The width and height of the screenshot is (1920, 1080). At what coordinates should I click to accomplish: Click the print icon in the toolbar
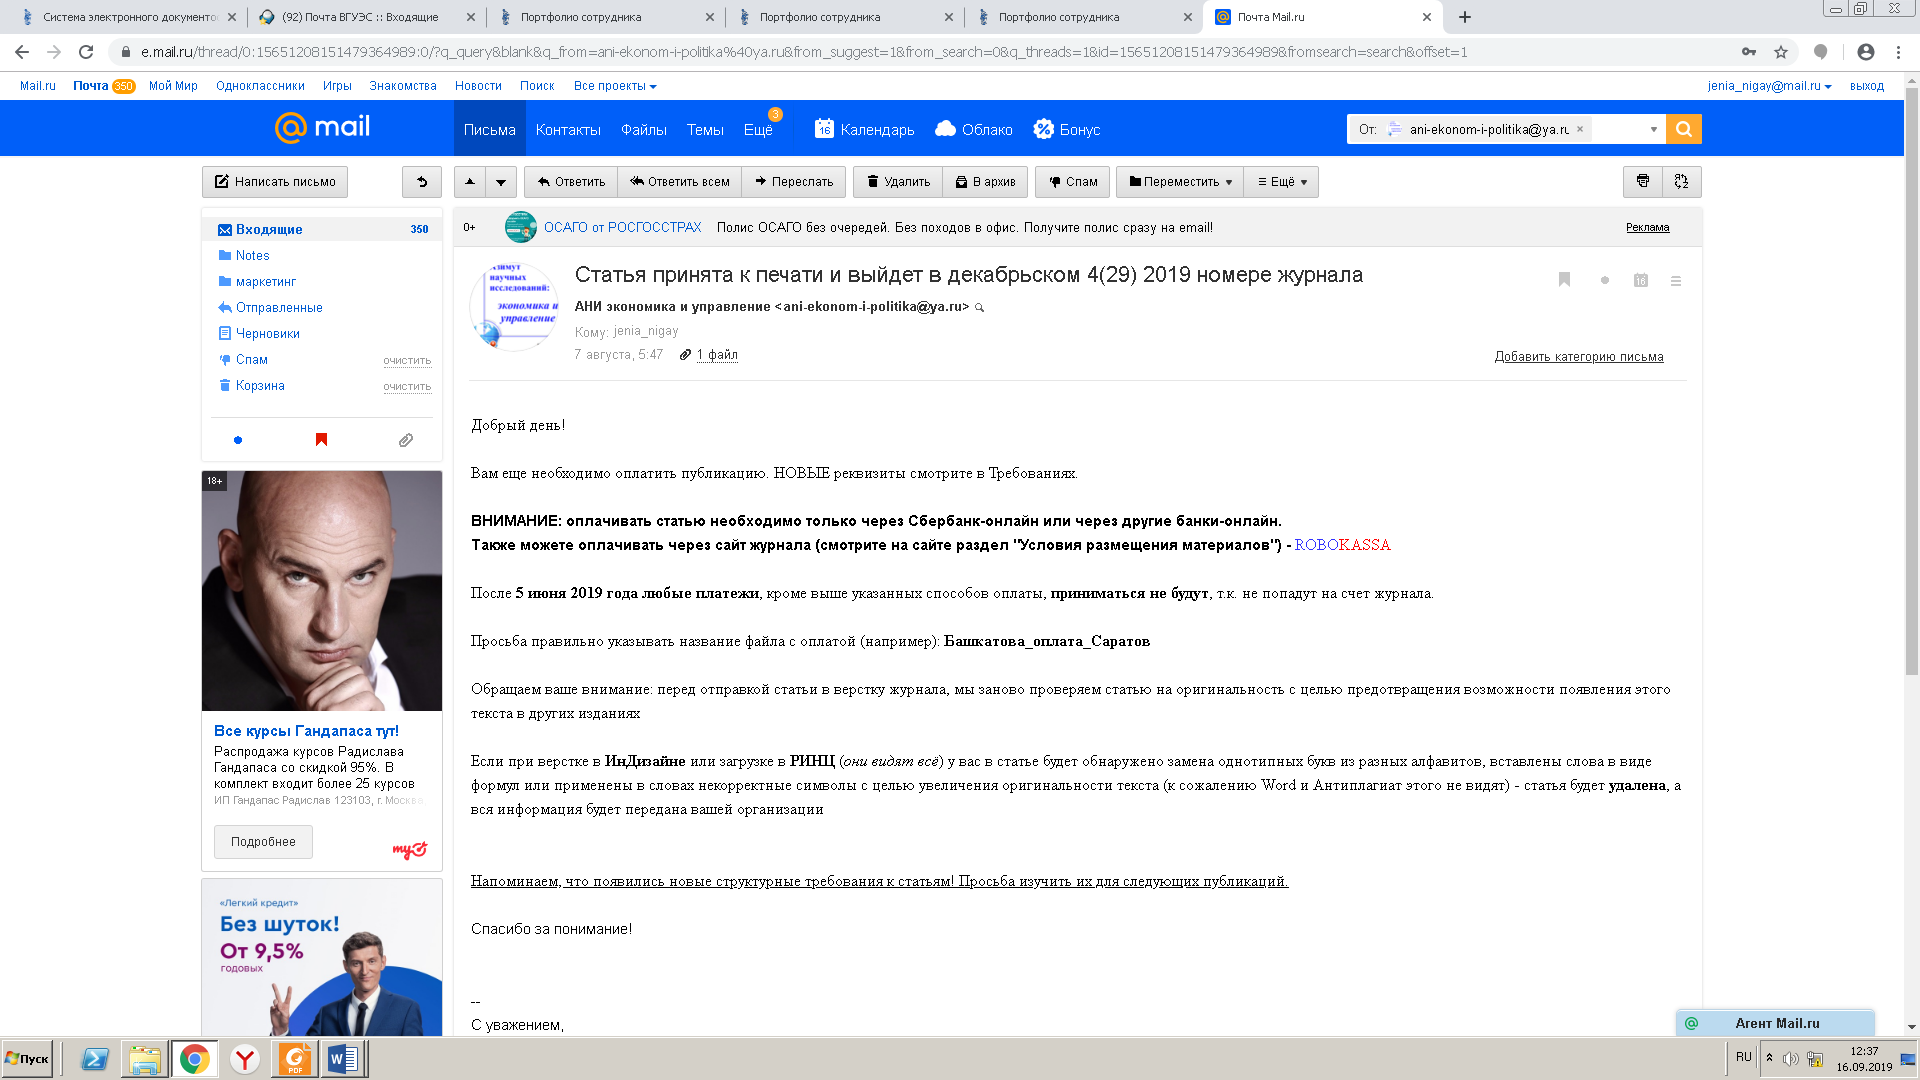(1642, 181)
